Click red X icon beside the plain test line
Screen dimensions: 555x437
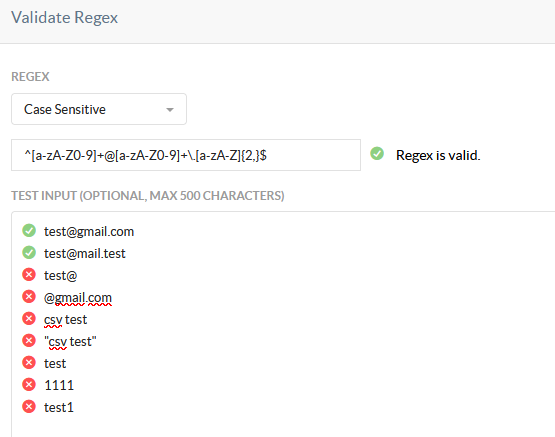[x=29, y=362]
